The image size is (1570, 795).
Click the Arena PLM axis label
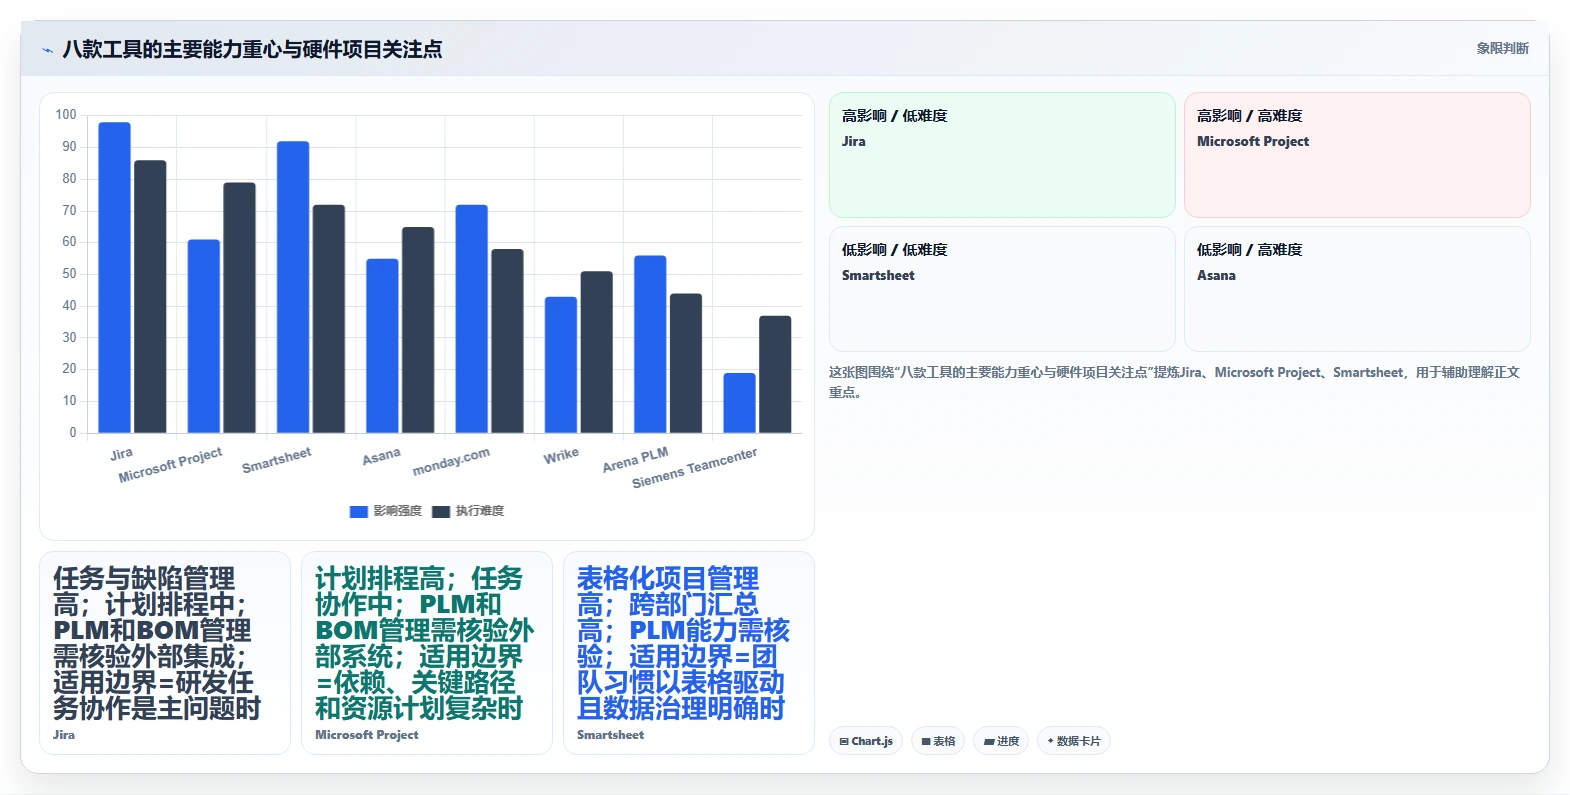tap(635, 460)
